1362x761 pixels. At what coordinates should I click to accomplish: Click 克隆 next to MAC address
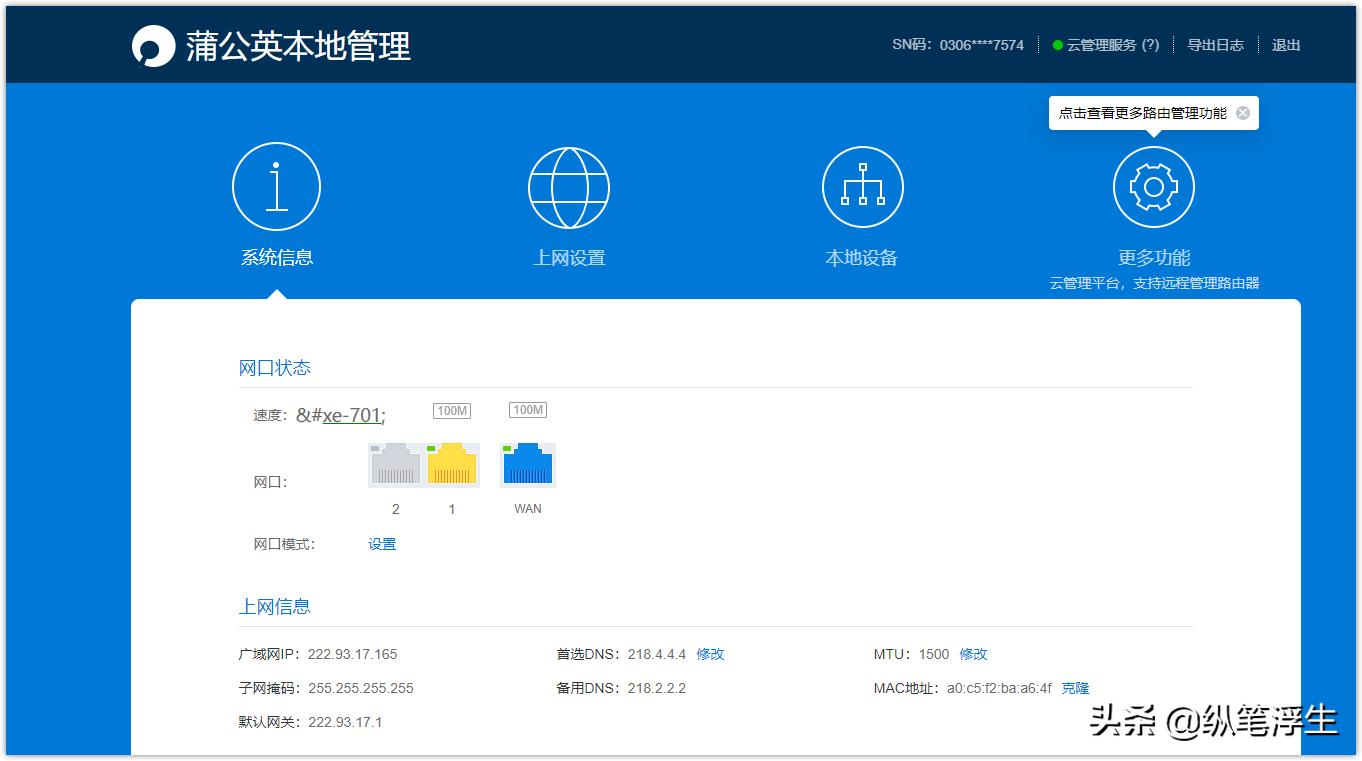point(1075,688)
